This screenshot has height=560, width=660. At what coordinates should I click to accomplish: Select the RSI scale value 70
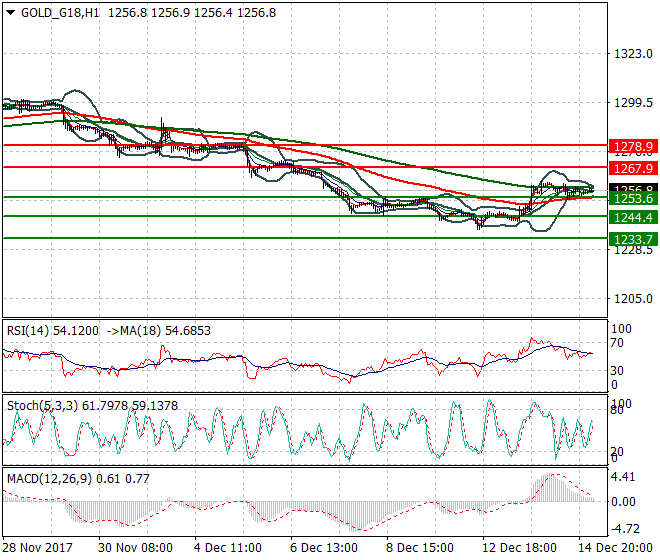[x=617, y=343]
